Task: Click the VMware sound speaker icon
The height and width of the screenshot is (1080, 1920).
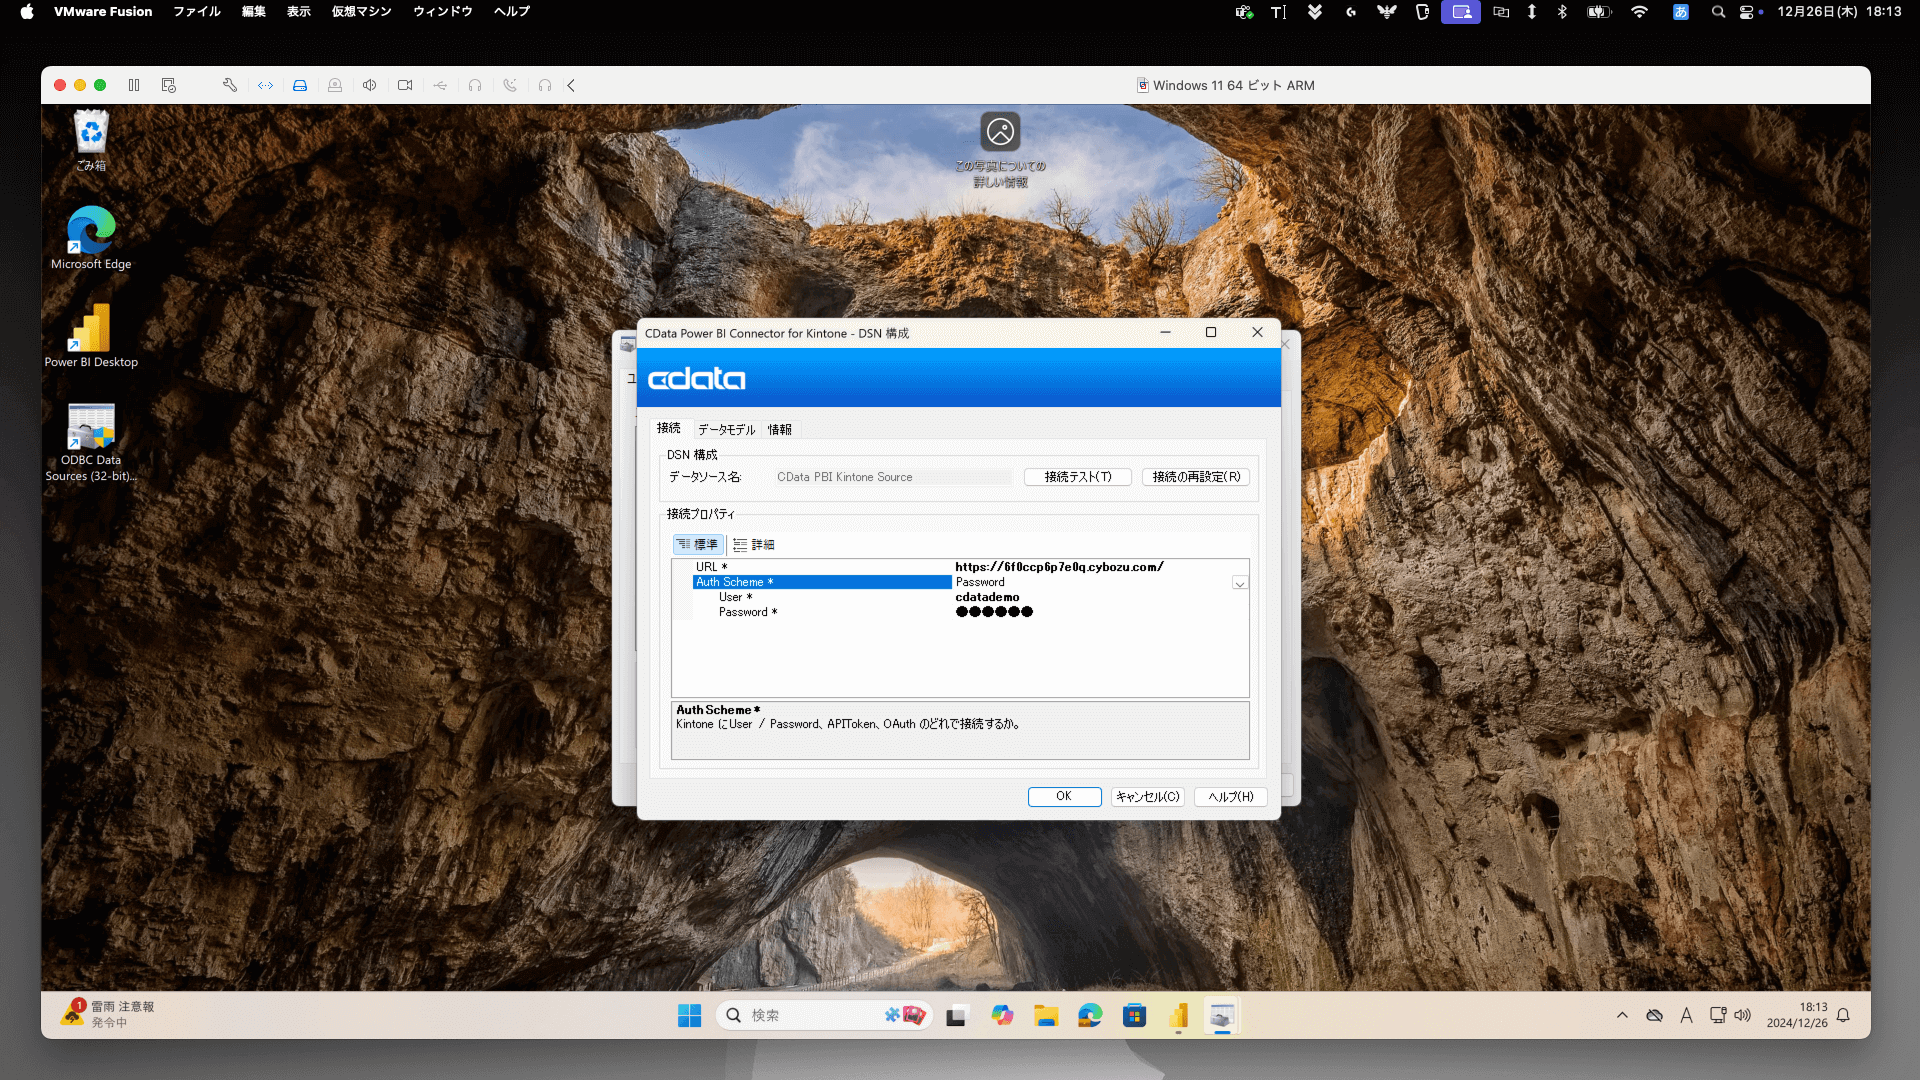Action: click(370, 85)
